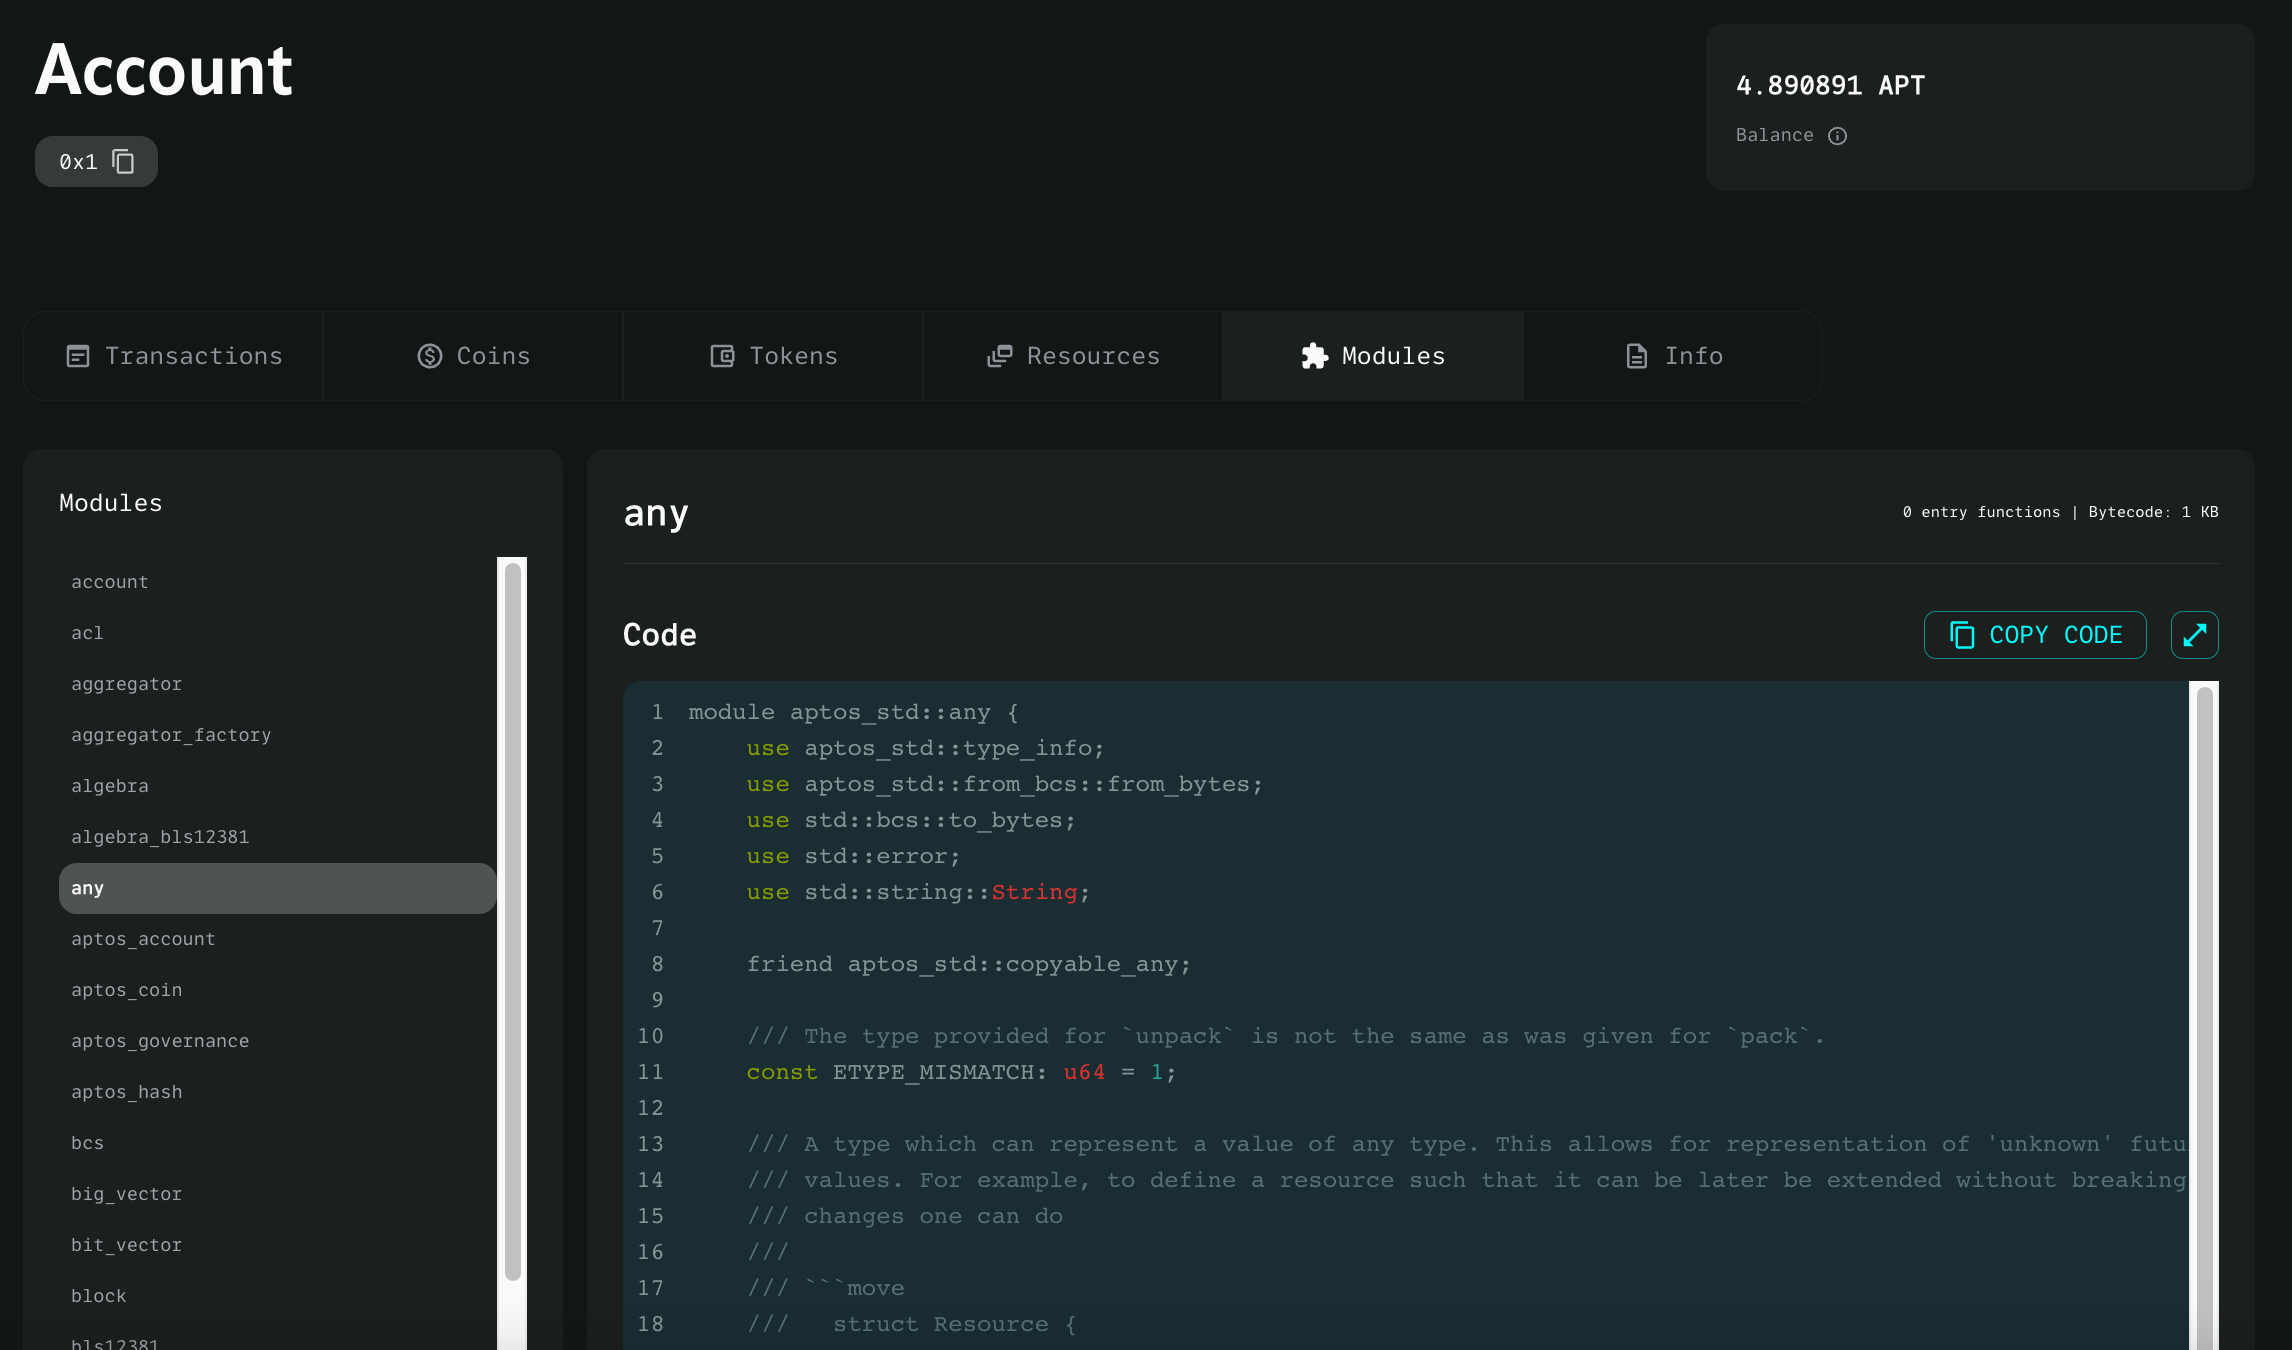Viewport: 2292px width, 1350px height.
Task: Select the aptos_account module
Action: [143, 939]
